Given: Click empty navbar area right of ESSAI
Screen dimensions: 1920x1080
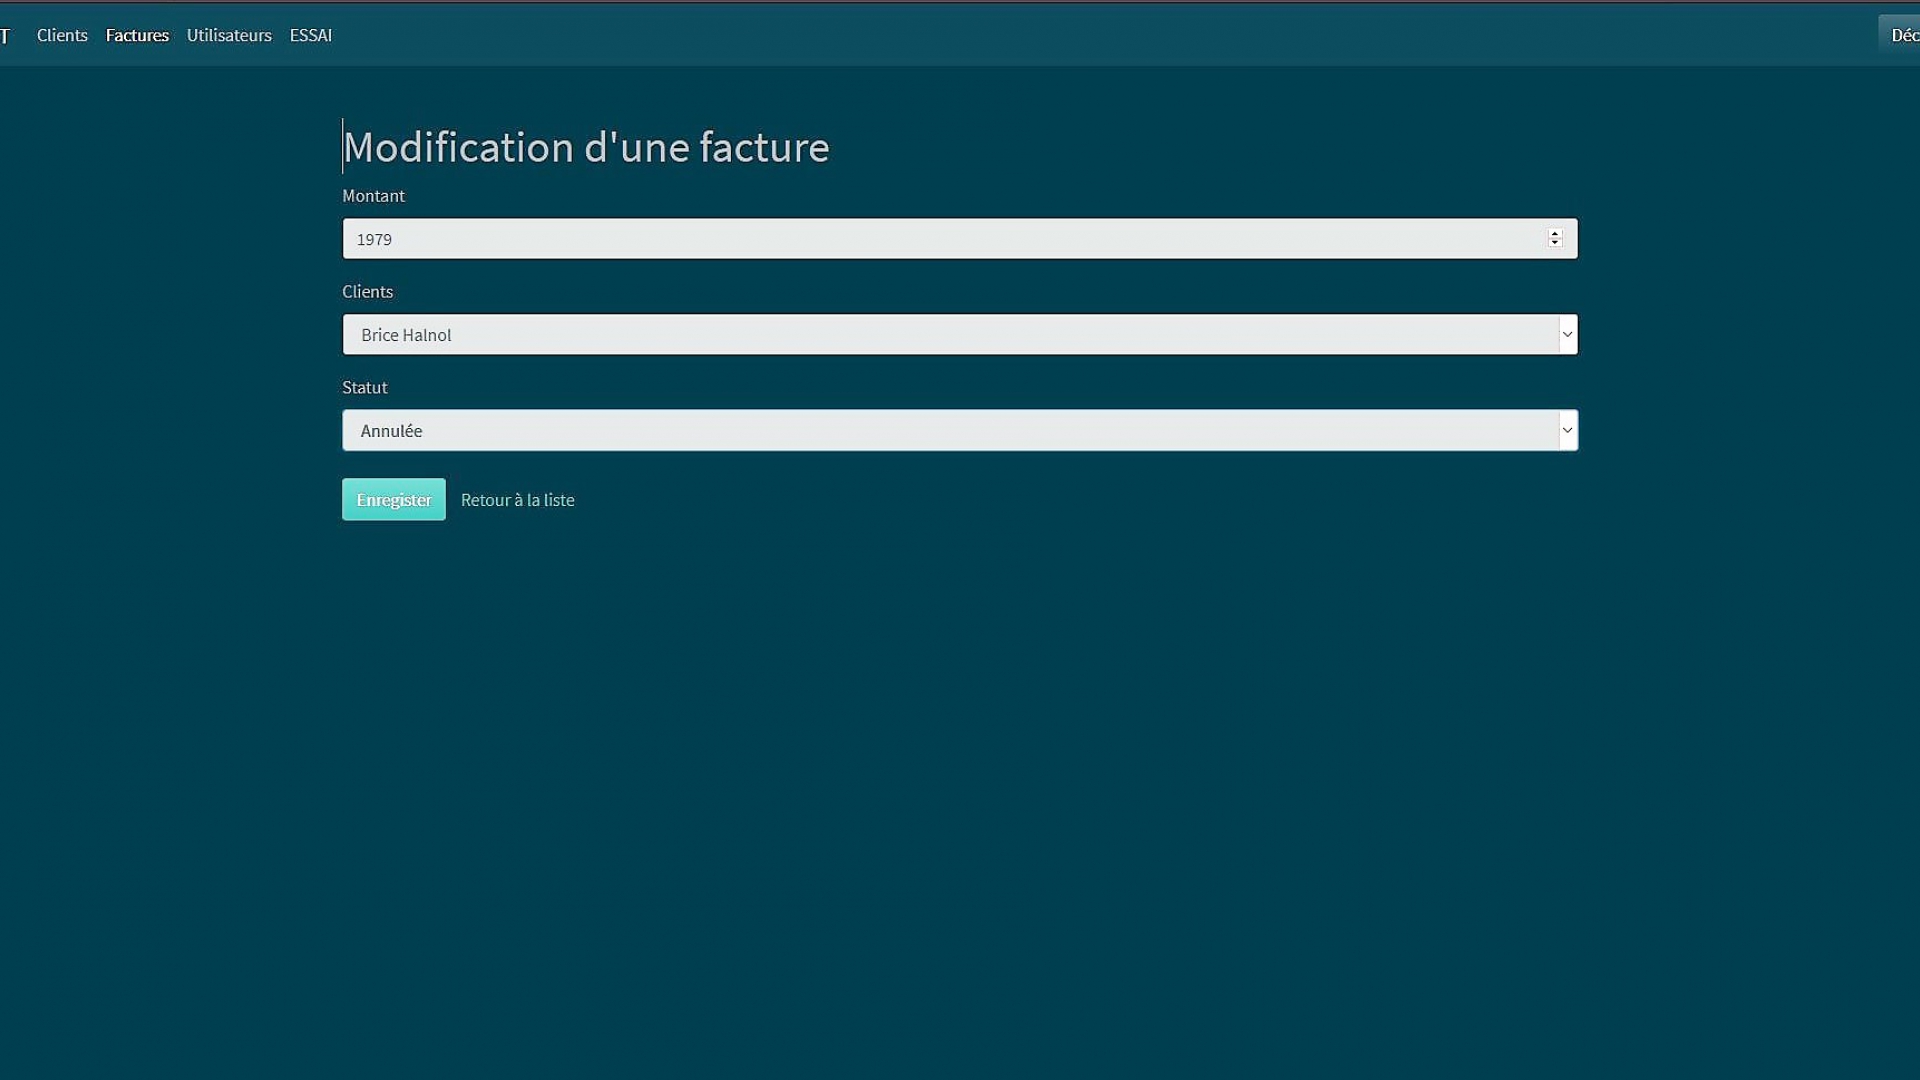Looking at the screenshot, I should (x=1000, y=35).
